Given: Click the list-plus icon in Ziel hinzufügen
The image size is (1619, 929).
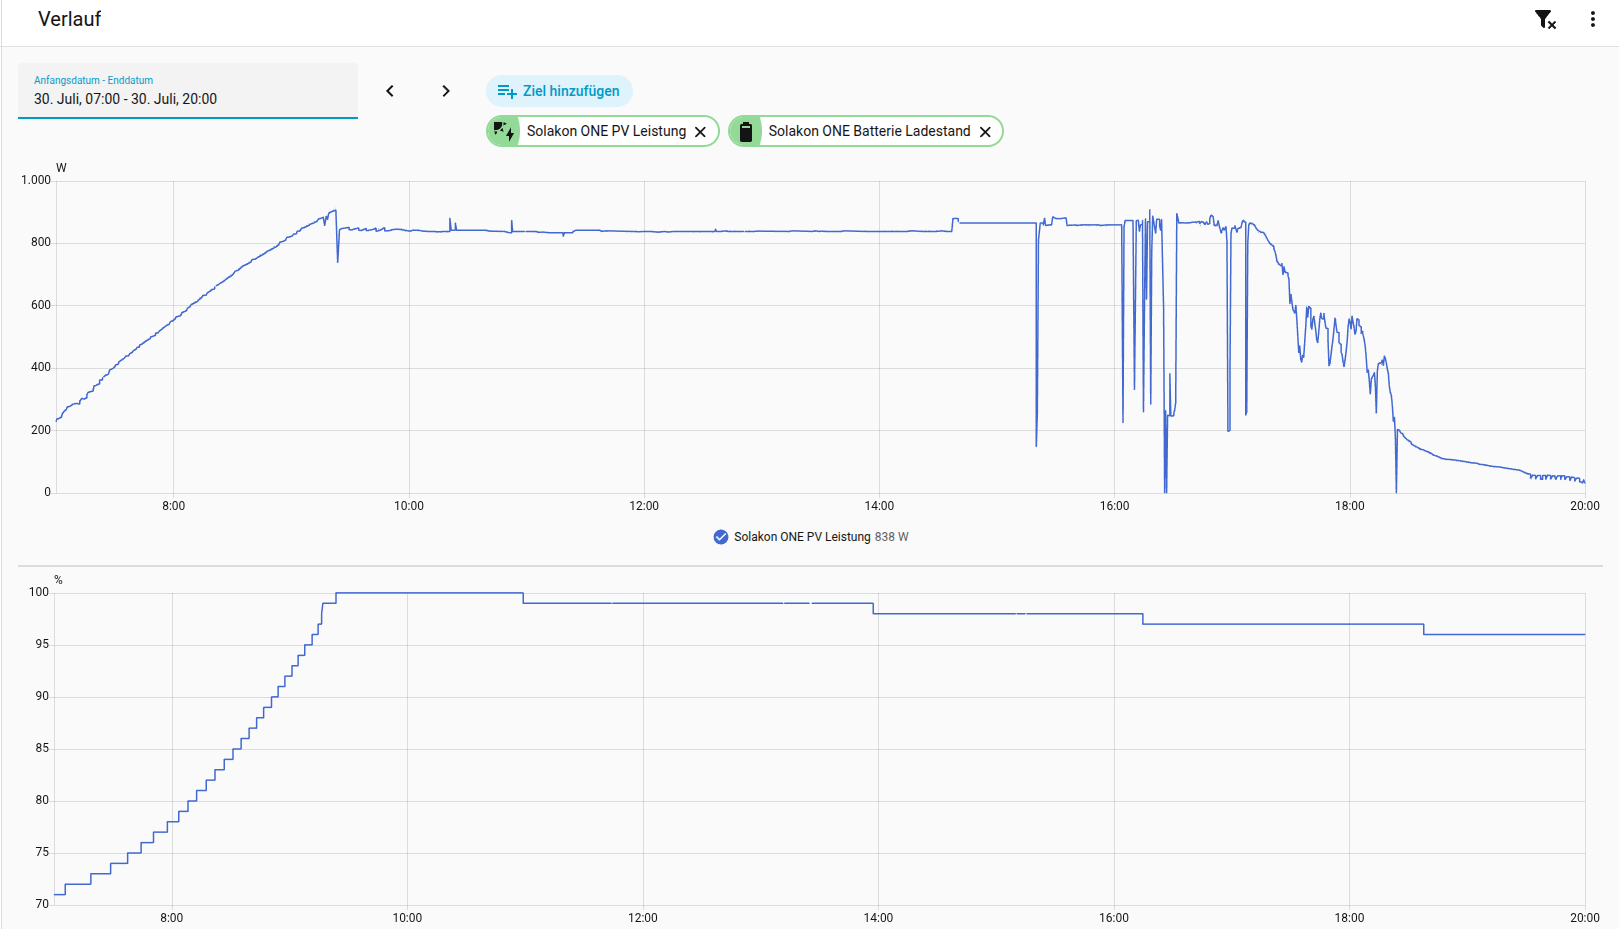Looking at the screenshot, I should [x=507, y=91].
